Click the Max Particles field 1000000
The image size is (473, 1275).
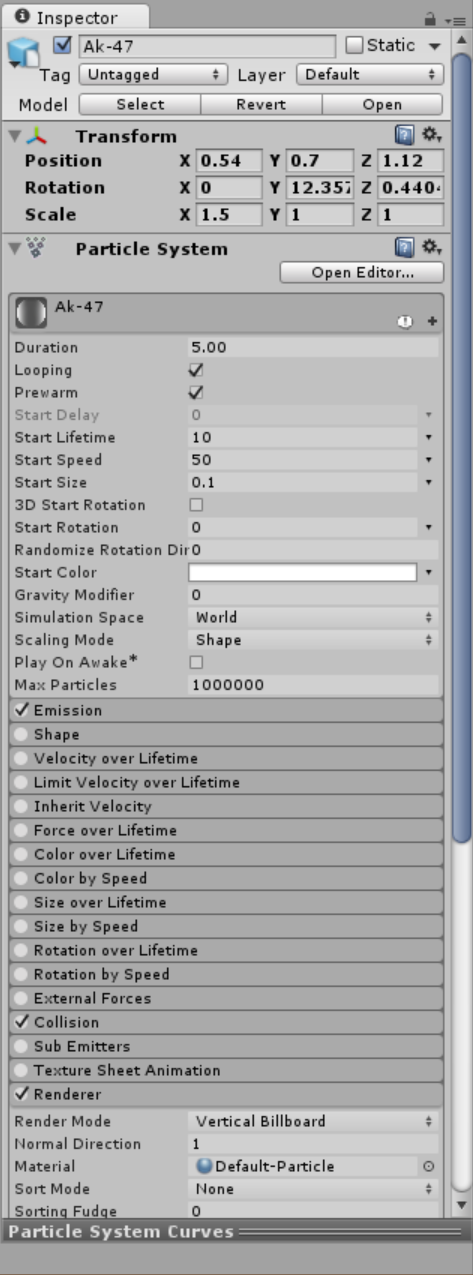tap(313, 685)
